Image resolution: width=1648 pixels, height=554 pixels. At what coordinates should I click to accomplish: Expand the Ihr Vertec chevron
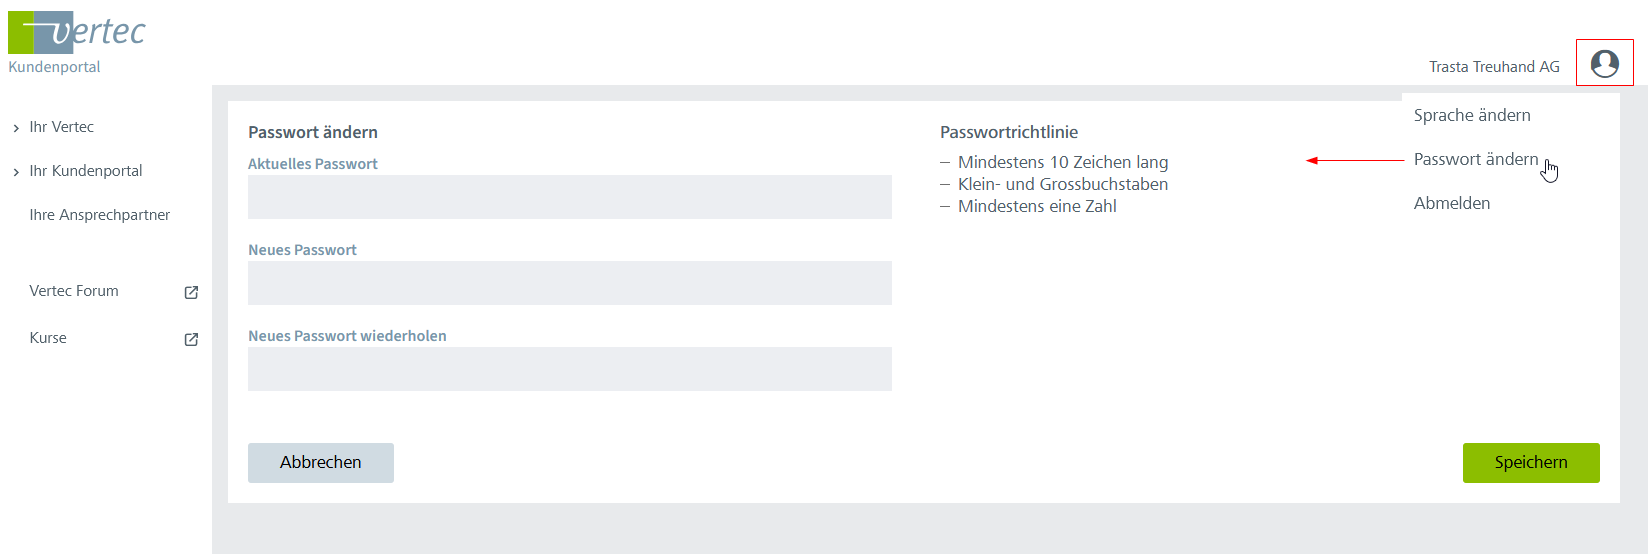click(x=16, y=128)
